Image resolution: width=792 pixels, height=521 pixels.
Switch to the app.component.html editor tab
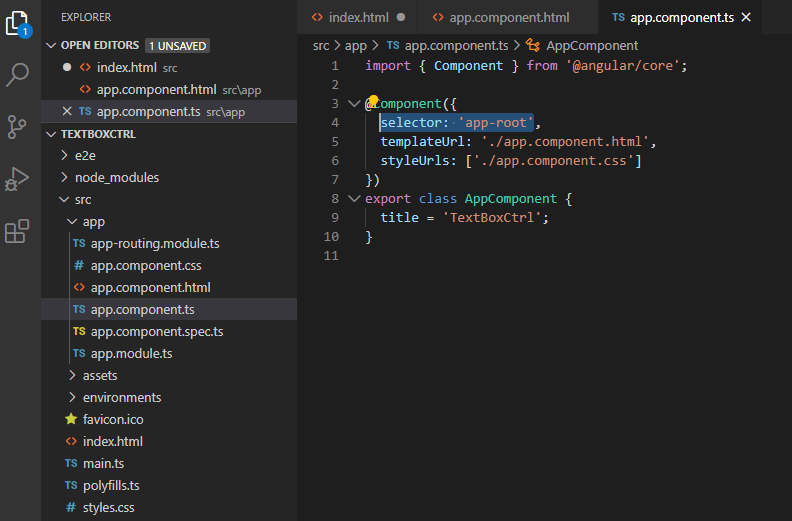point(509,17)
